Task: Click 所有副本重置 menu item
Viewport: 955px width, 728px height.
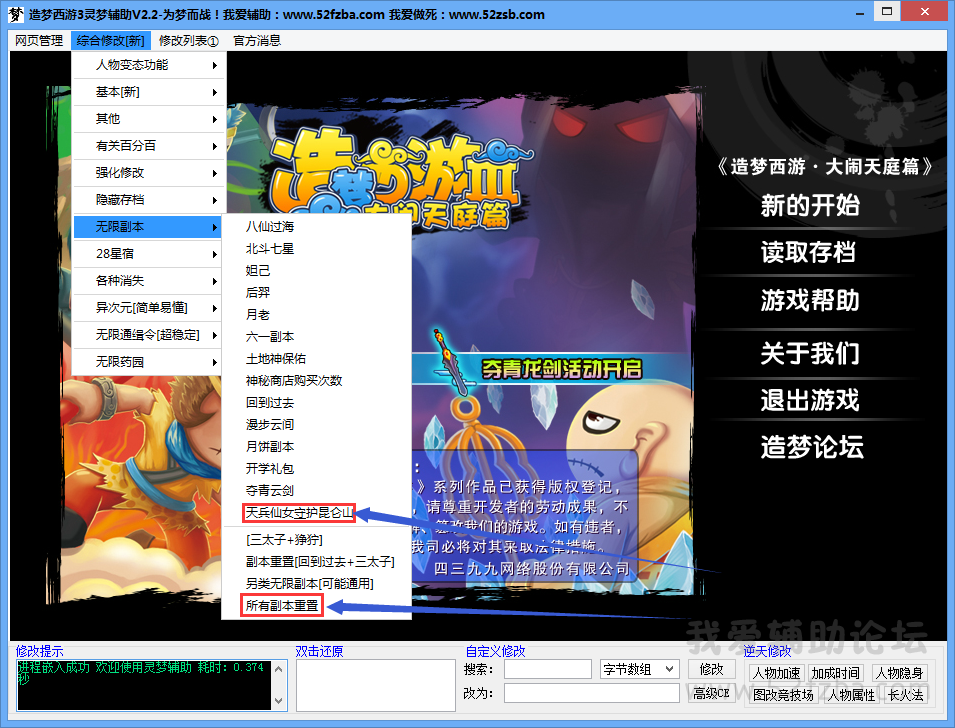Action: click(317, 606)
